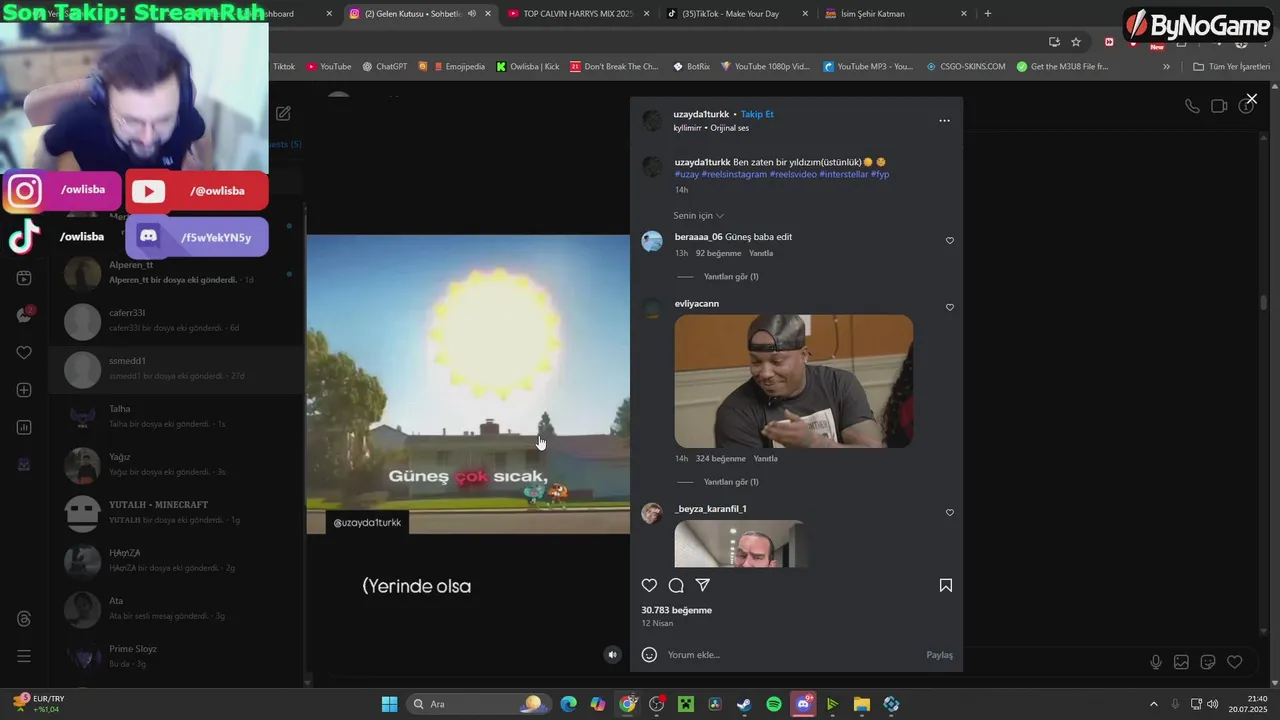The width and height of the screenshot is (1280, 720).
Task: Open the ChatGPT bookmark
Action: [x=385, y=67]
